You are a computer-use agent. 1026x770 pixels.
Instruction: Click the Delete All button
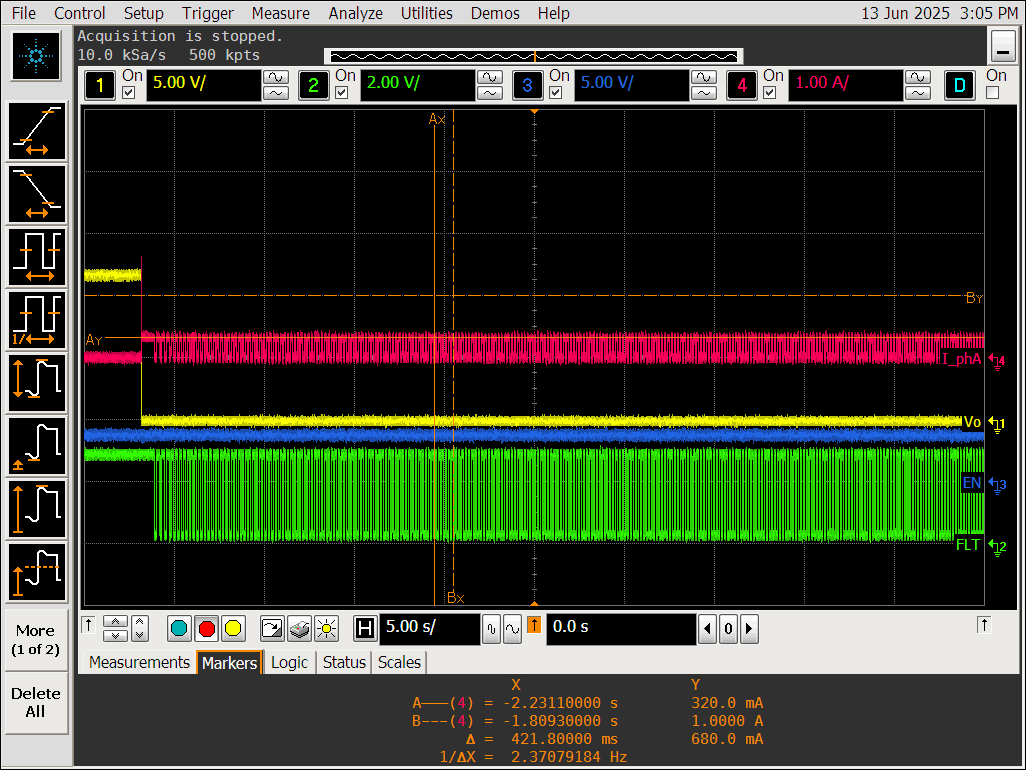[x=36, y=703]
